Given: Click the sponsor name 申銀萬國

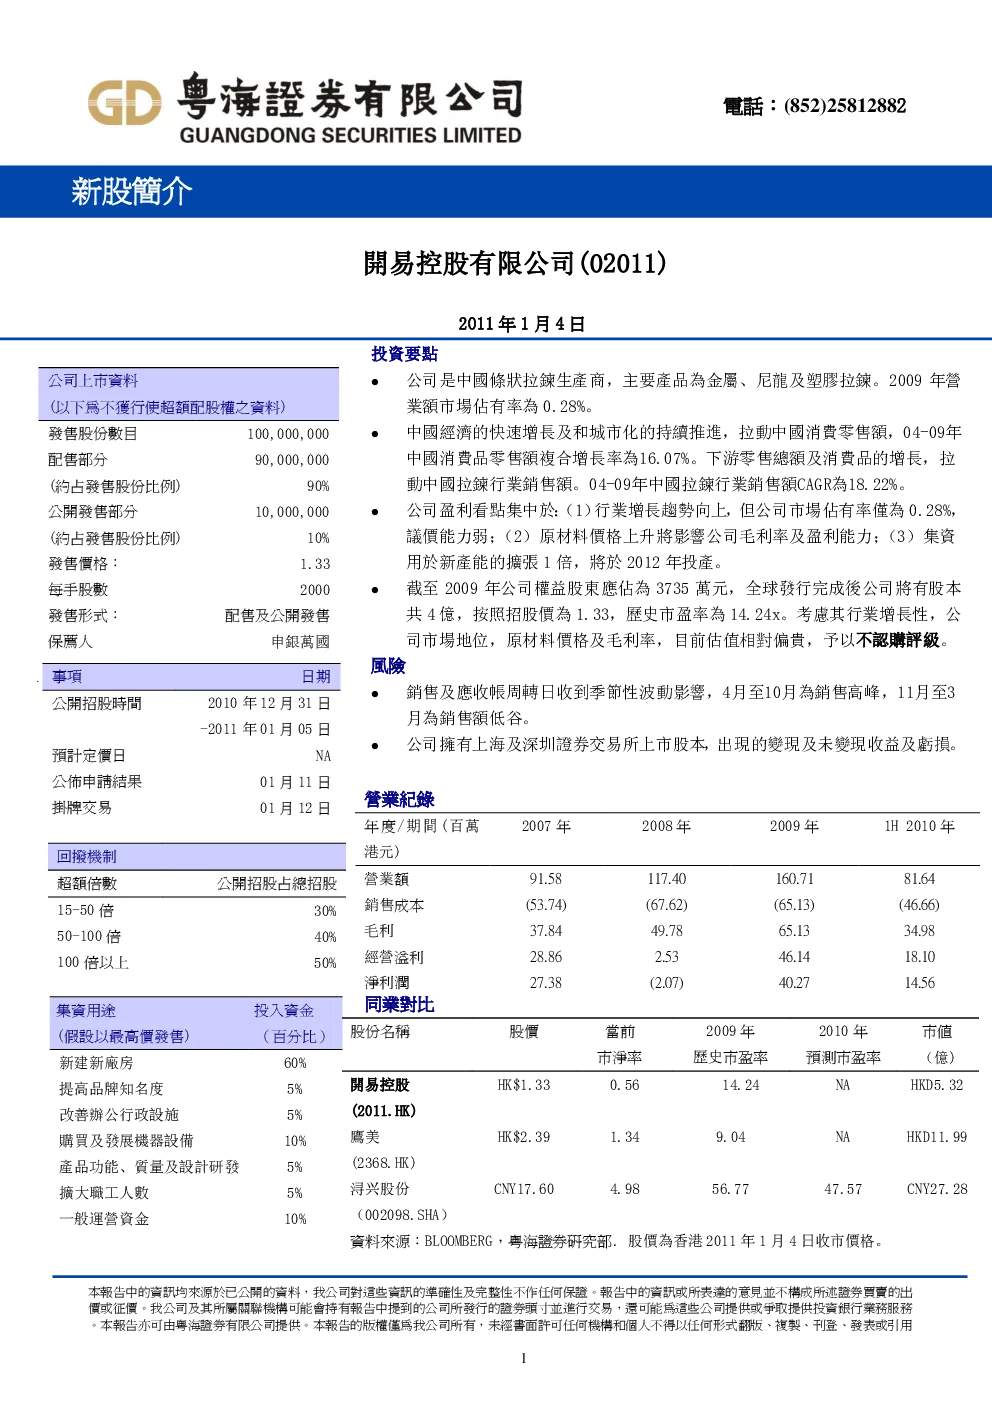Looking at the screenshot, I should (301, 642).
